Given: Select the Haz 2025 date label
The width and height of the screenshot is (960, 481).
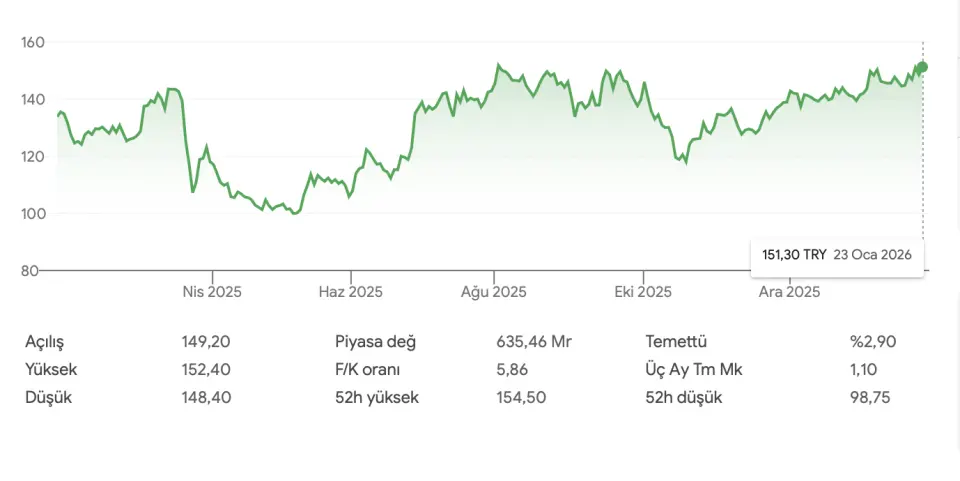Looking at the screenshot, I should [x=351, y=292].
